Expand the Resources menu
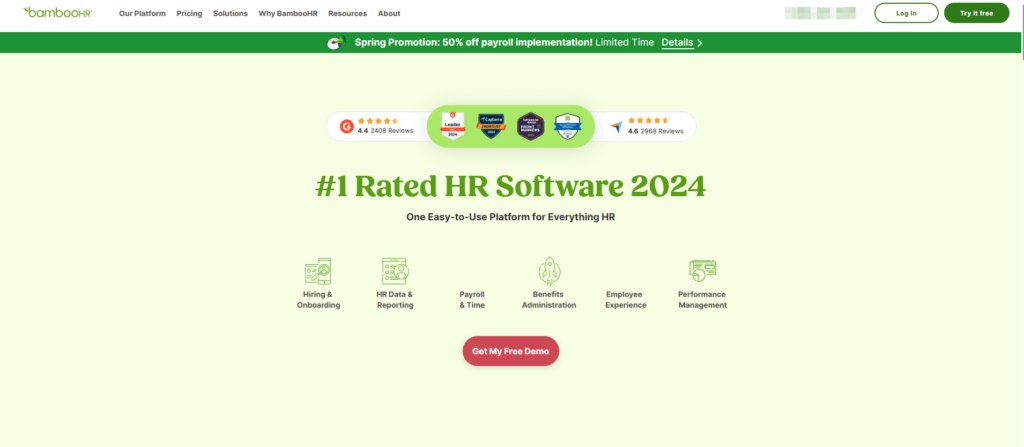Image resolution: width=1024 pixels, height=447 pixels. (347, 14)
